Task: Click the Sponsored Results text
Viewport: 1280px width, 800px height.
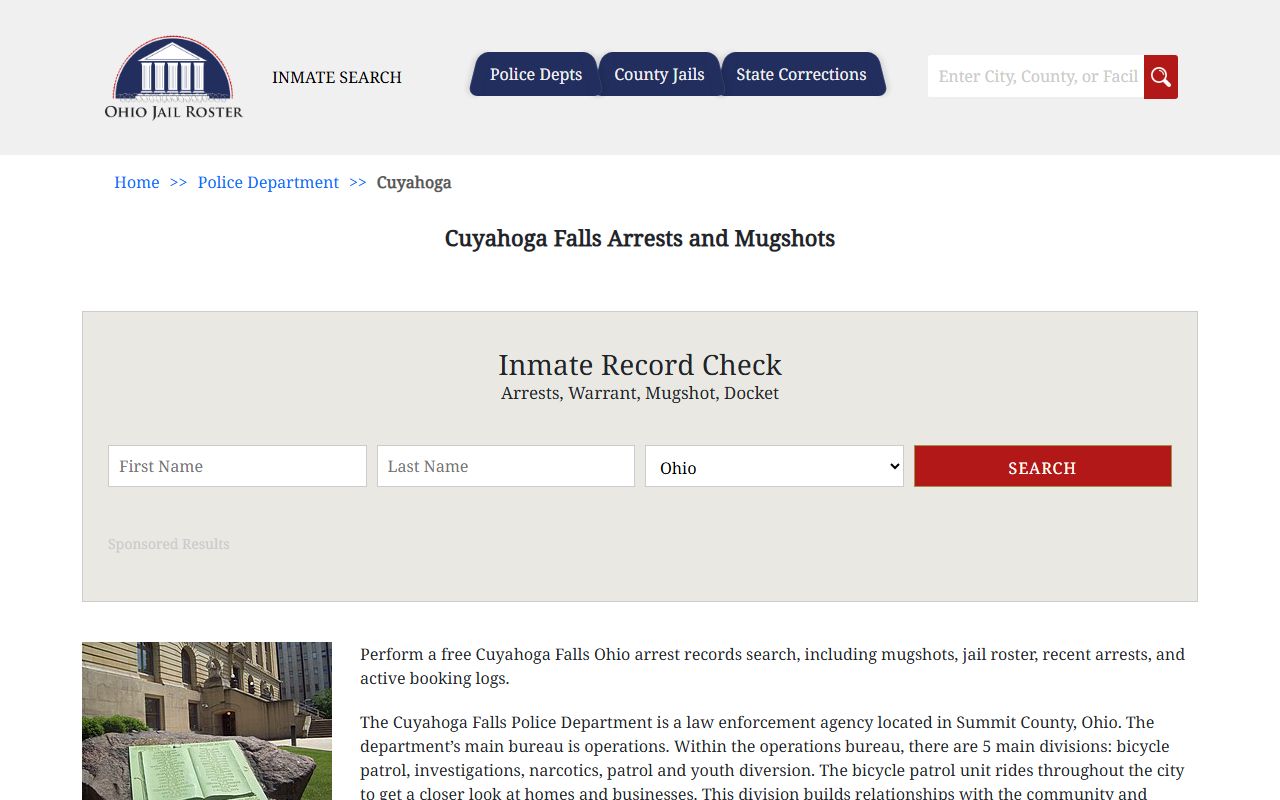Action: 169,544
